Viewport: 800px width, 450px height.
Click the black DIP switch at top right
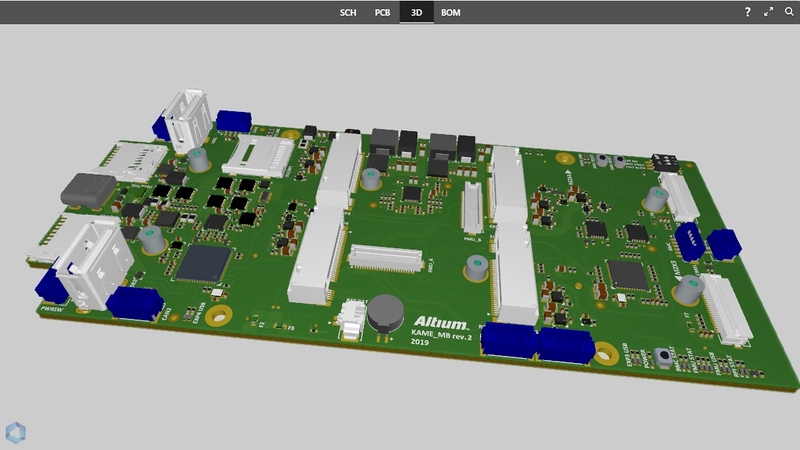661,160
